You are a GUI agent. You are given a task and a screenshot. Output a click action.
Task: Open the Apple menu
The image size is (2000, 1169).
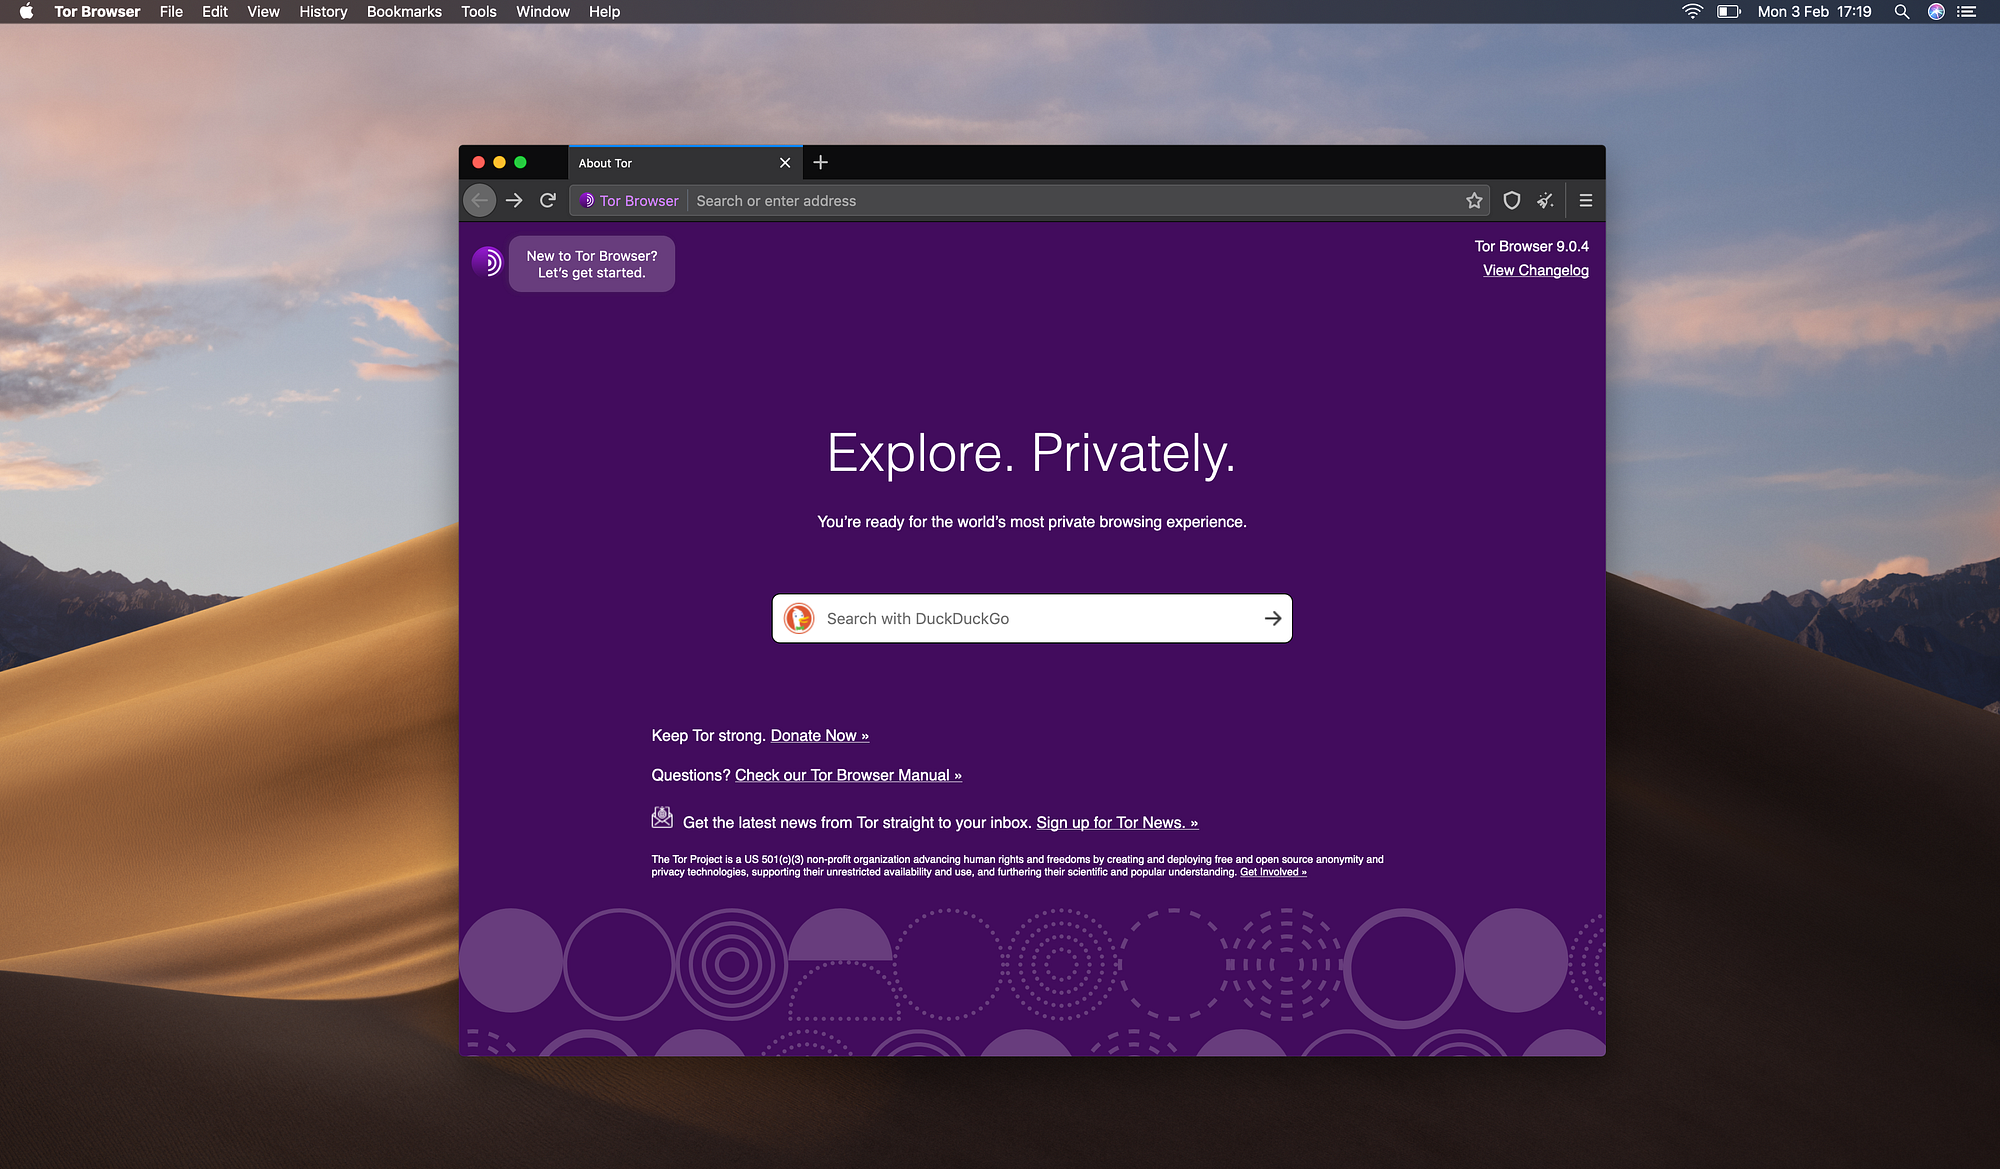[x=27, y=12]
